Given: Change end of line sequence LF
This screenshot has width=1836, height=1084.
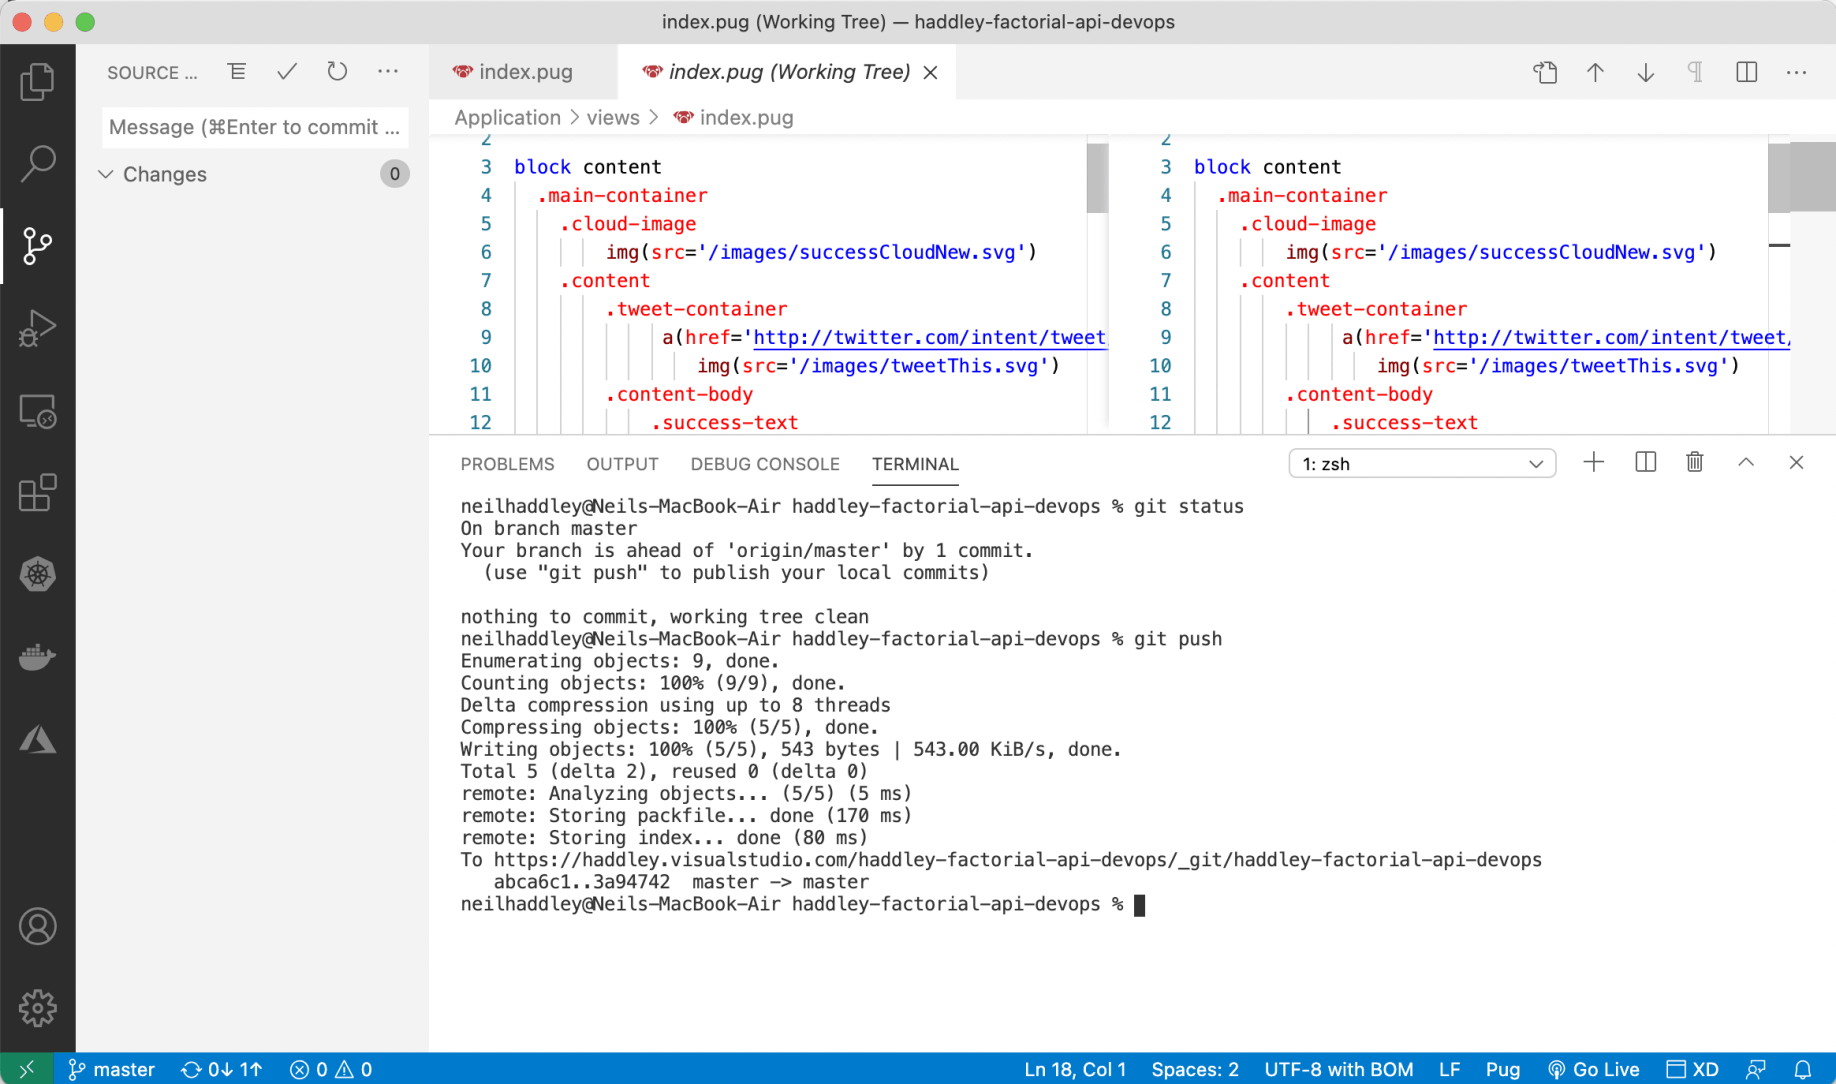Looking at the screenshot, I should [1449, 1069].
